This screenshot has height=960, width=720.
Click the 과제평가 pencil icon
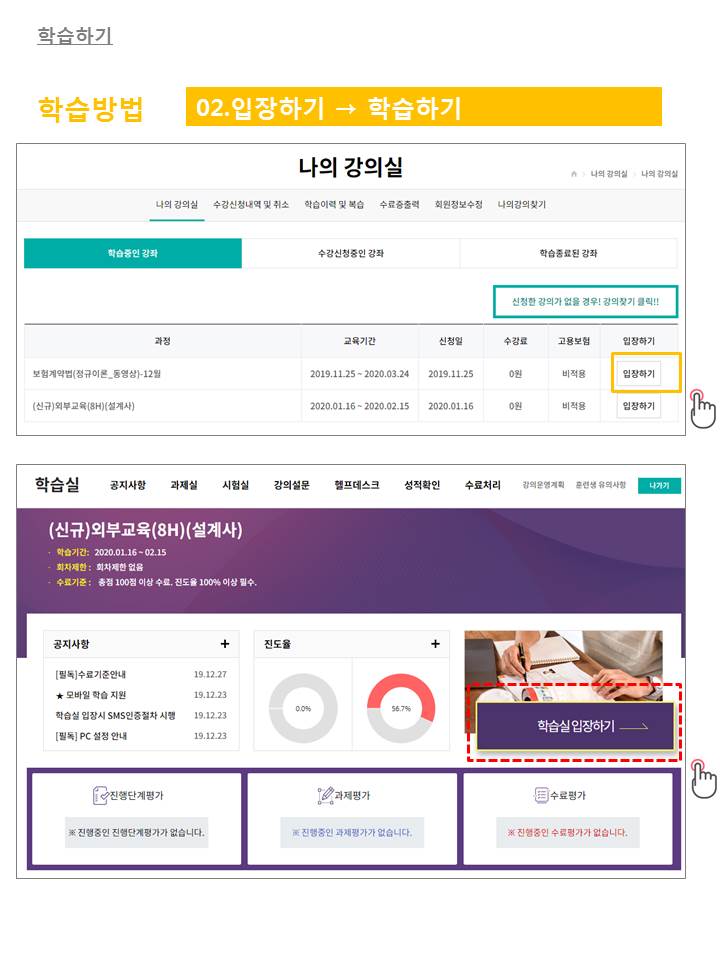(325, 796)
